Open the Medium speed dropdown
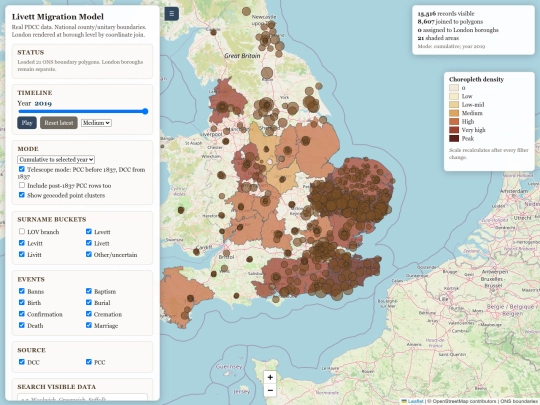 point(96,123)
